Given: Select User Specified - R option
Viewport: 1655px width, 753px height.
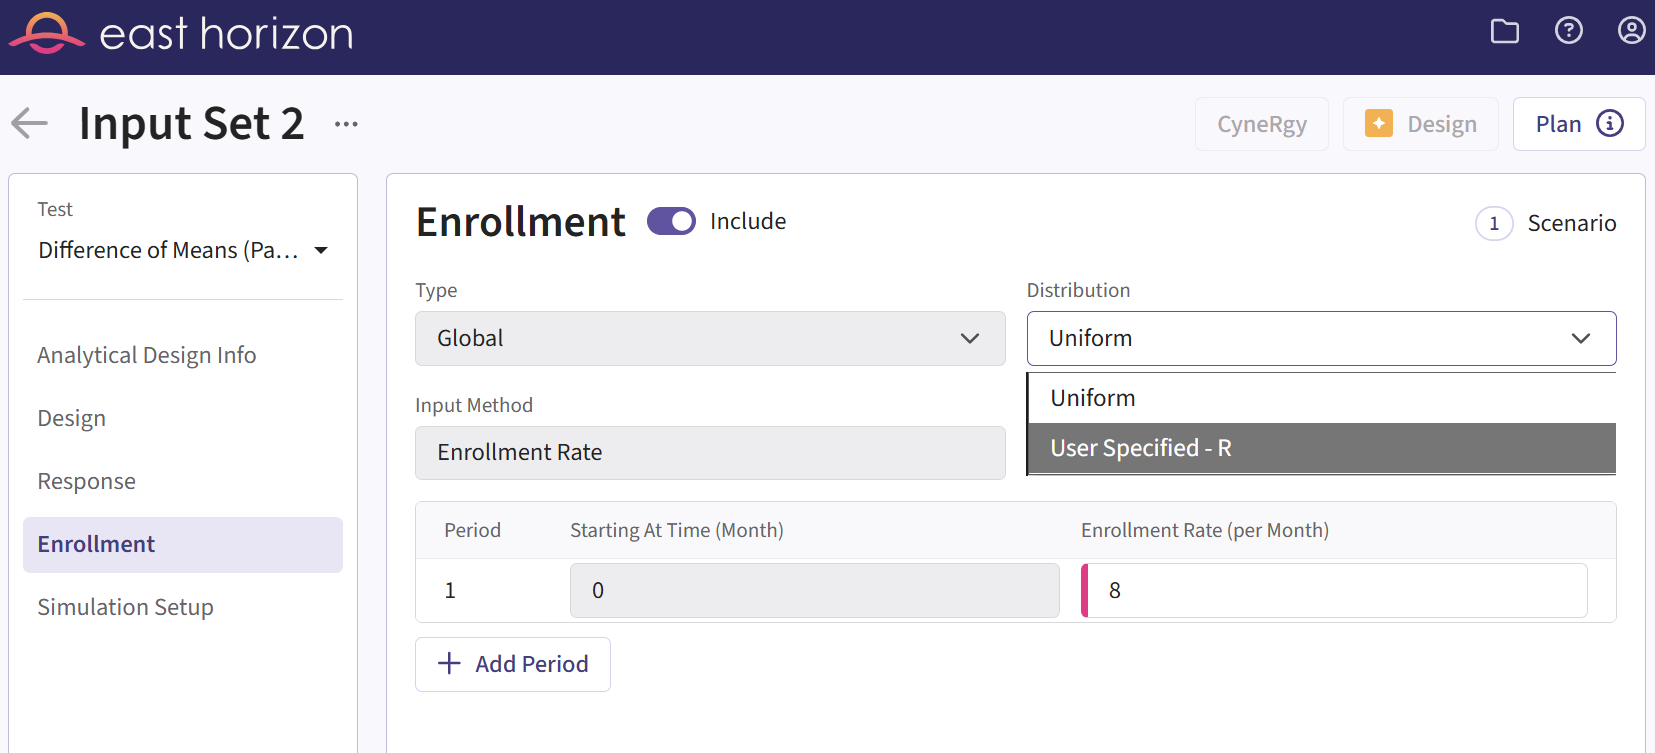Looking at the screenshot, I should 1320,448.
